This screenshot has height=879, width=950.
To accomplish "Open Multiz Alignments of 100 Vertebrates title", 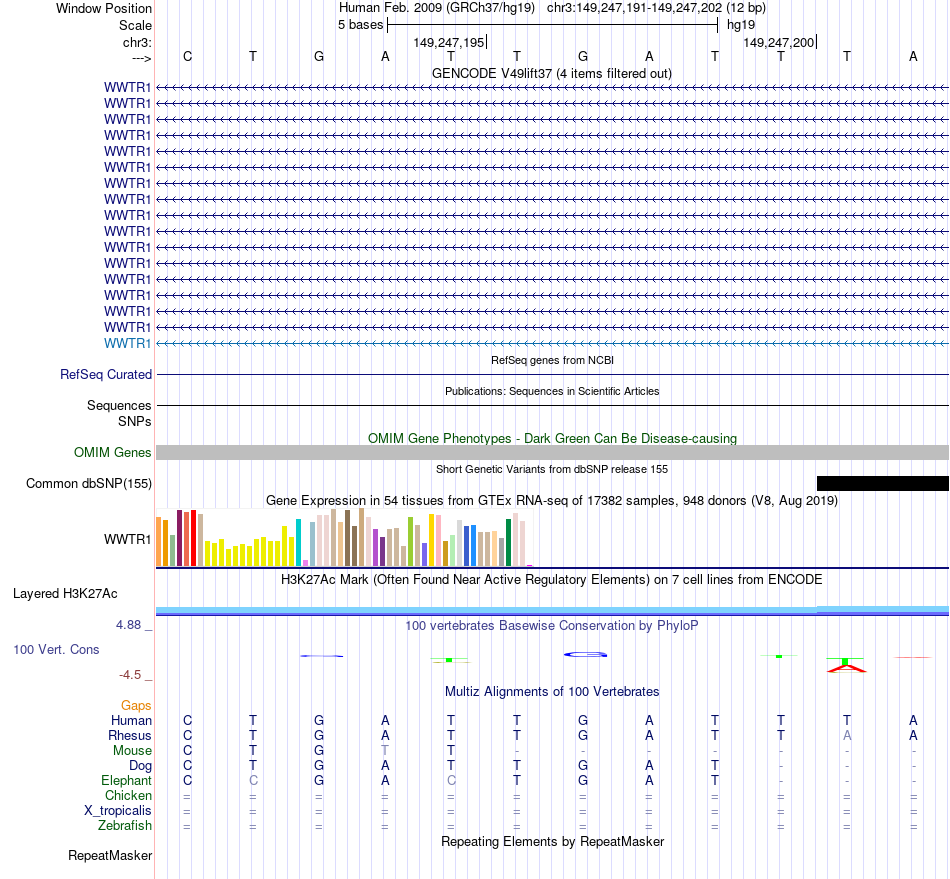I will click(552, 691).
